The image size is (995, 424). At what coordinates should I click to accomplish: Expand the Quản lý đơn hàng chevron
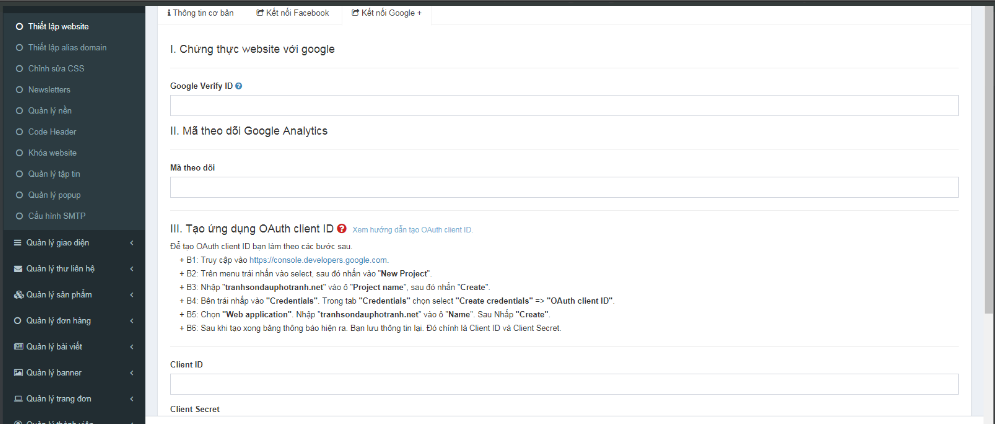[131, 321]
